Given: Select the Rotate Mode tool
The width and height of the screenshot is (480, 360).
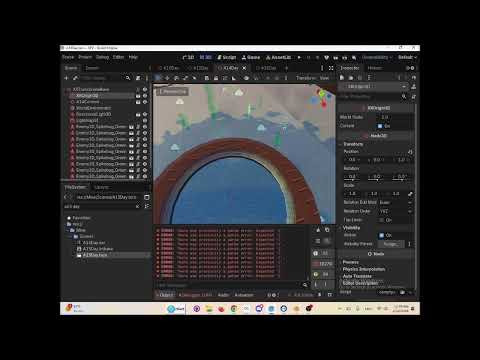Looking at the screenshot, I should [176, 78].
